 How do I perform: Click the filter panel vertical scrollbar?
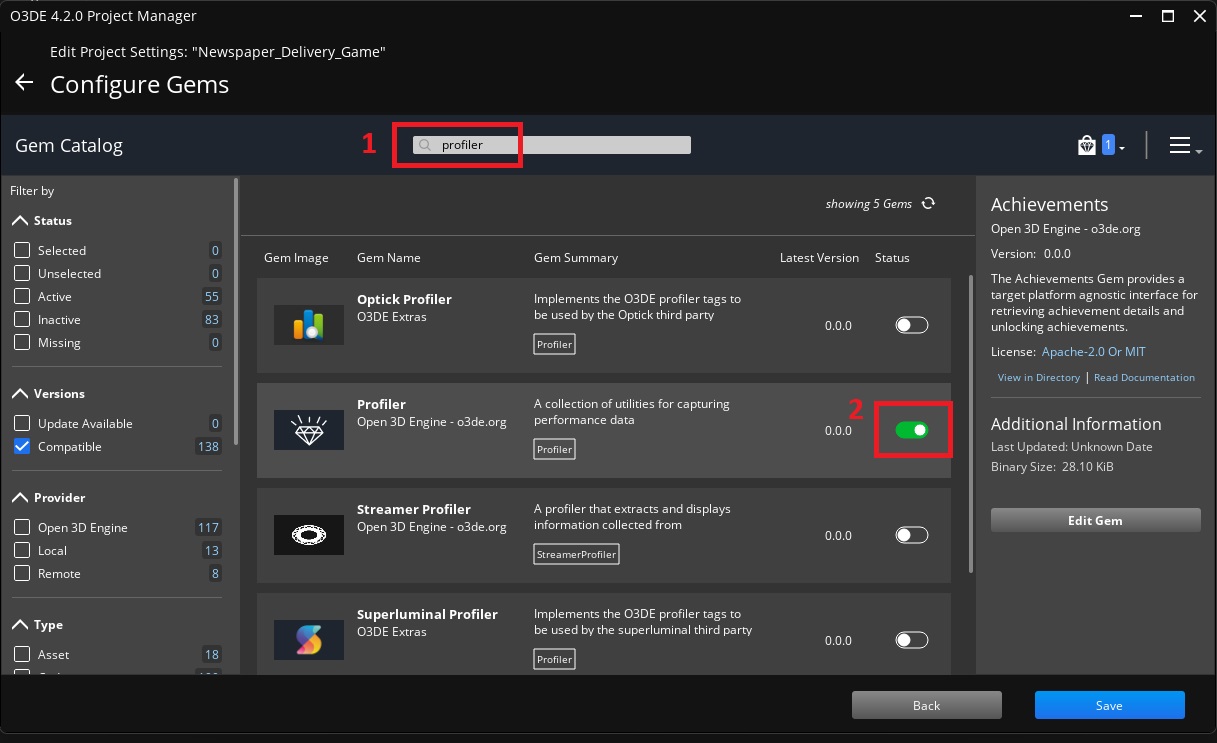coord(236,311)
